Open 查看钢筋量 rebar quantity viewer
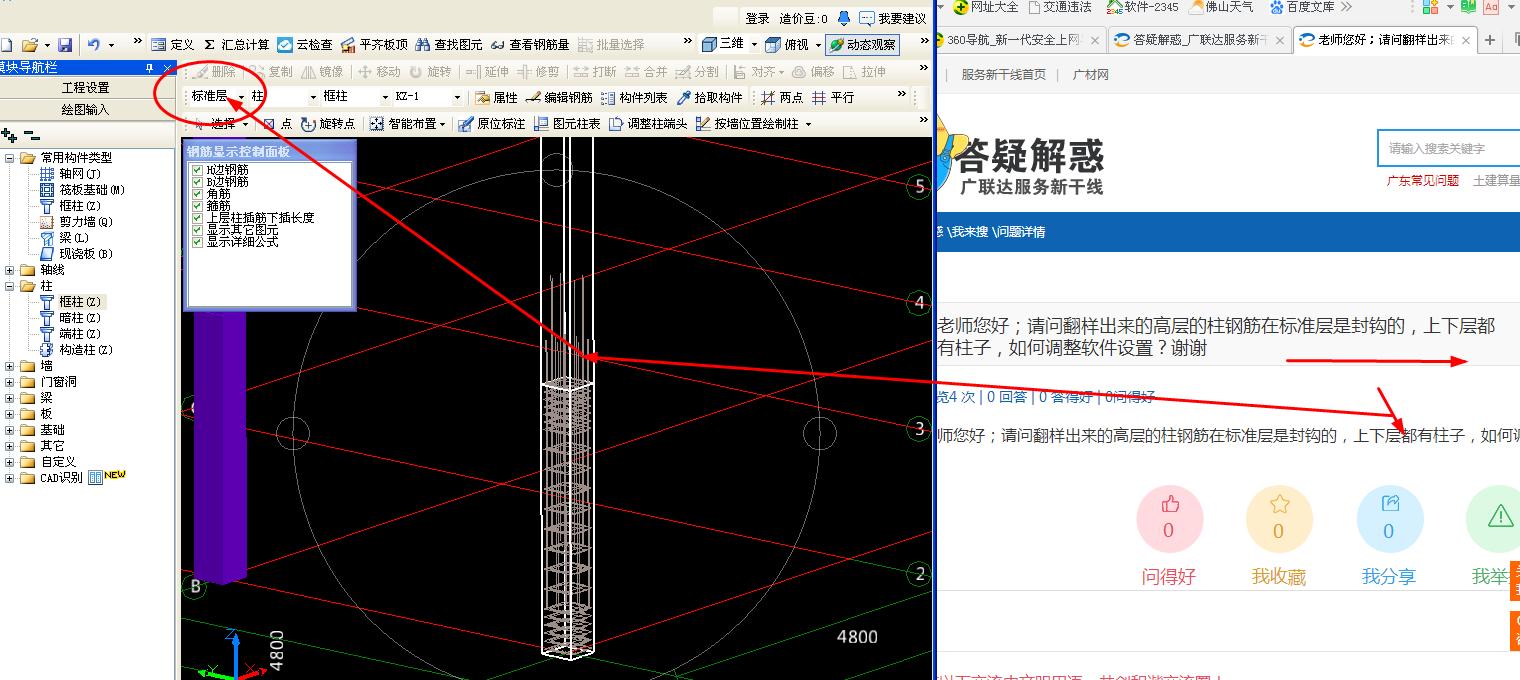1520x680 pixels. (x=530, y=45)
